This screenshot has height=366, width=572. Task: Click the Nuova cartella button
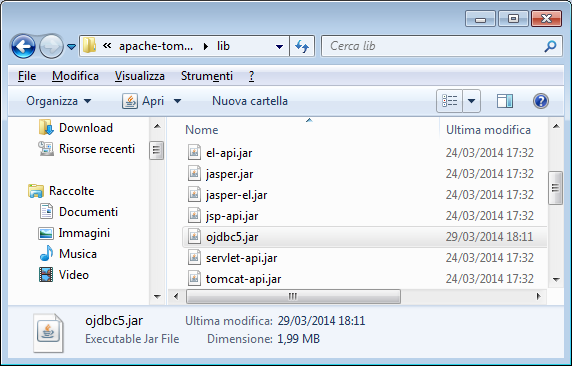click(x=250, y=101)
